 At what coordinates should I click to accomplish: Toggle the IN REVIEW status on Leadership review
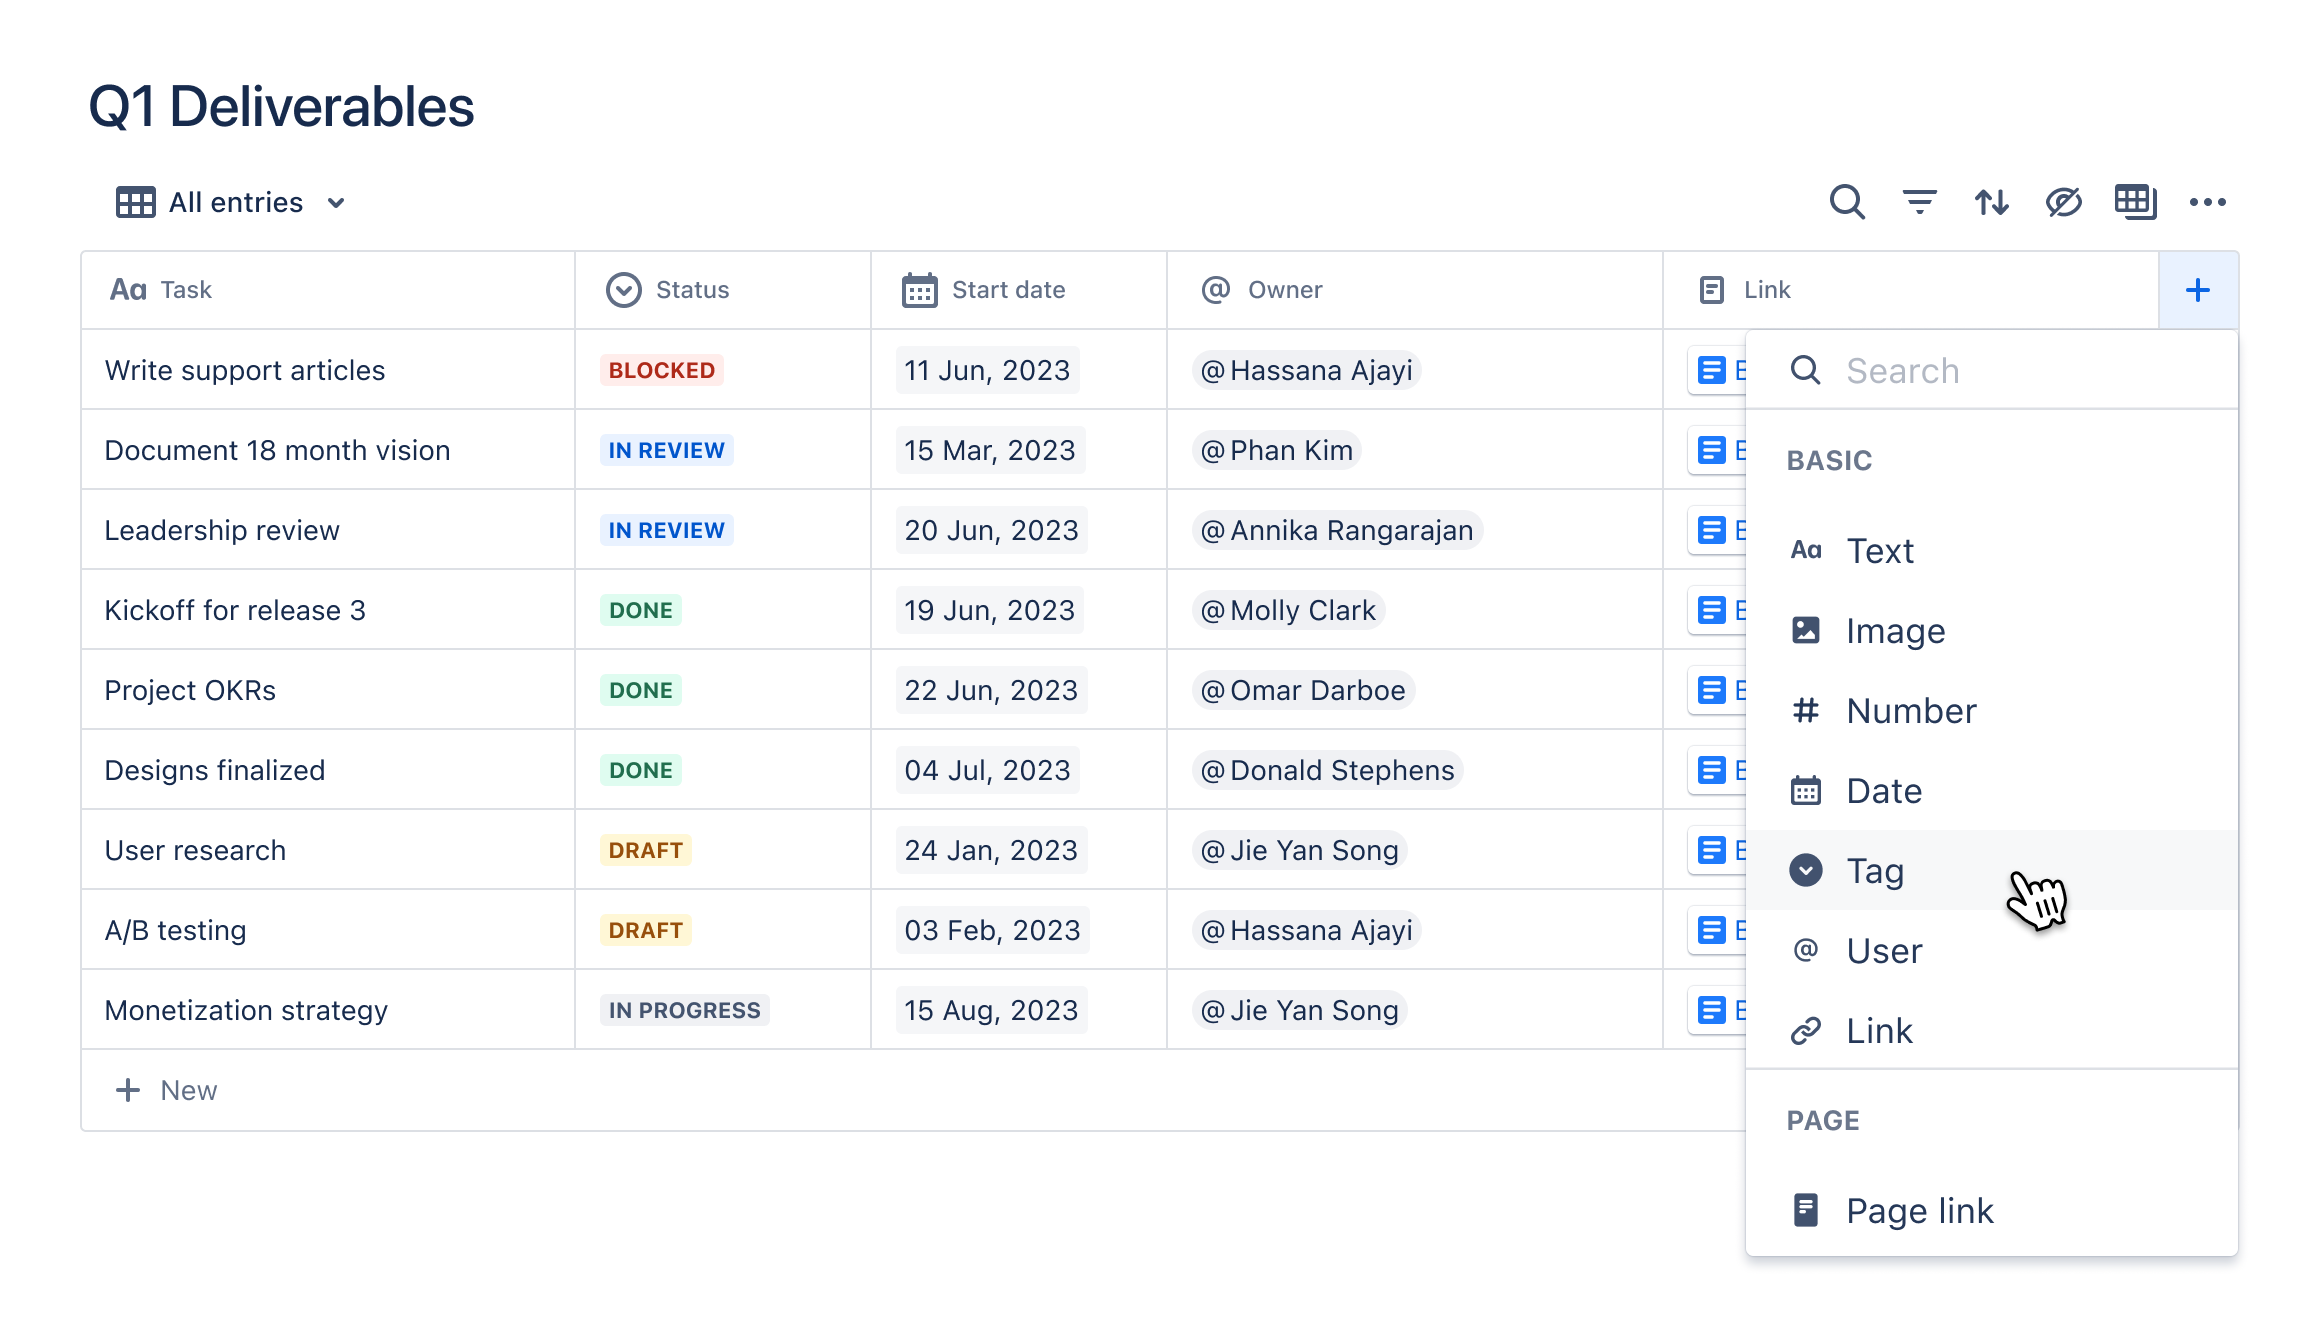(x=666, y=529)
